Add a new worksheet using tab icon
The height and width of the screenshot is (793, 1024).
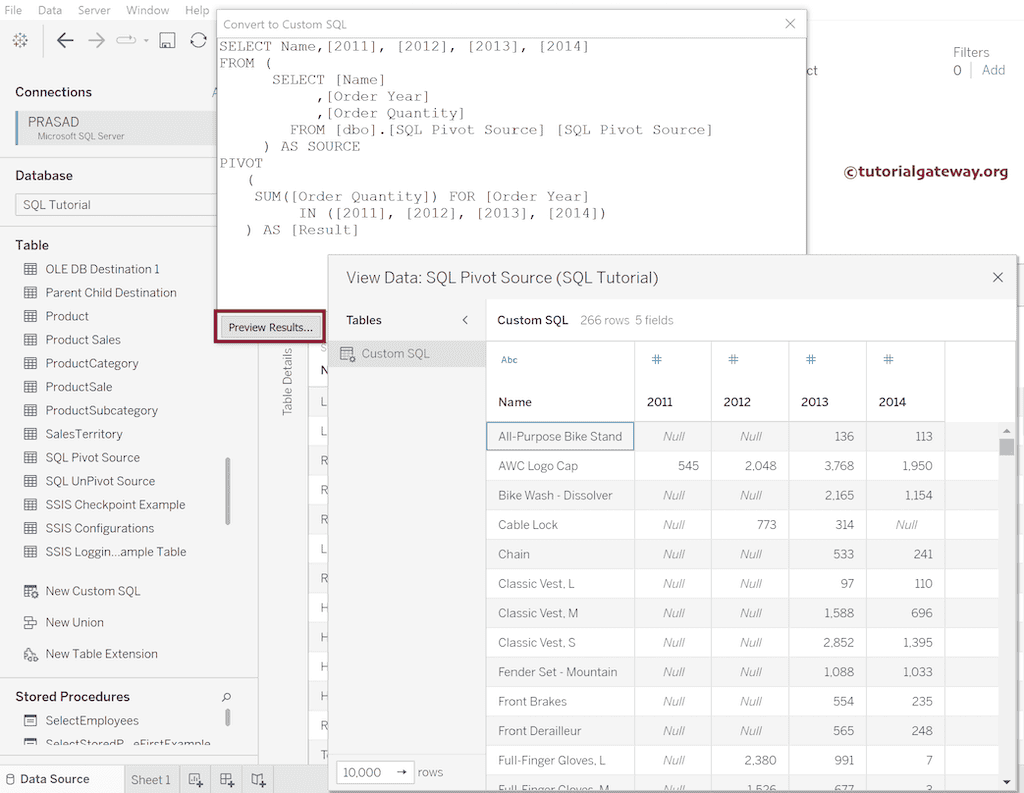click(x=196, y=780)
